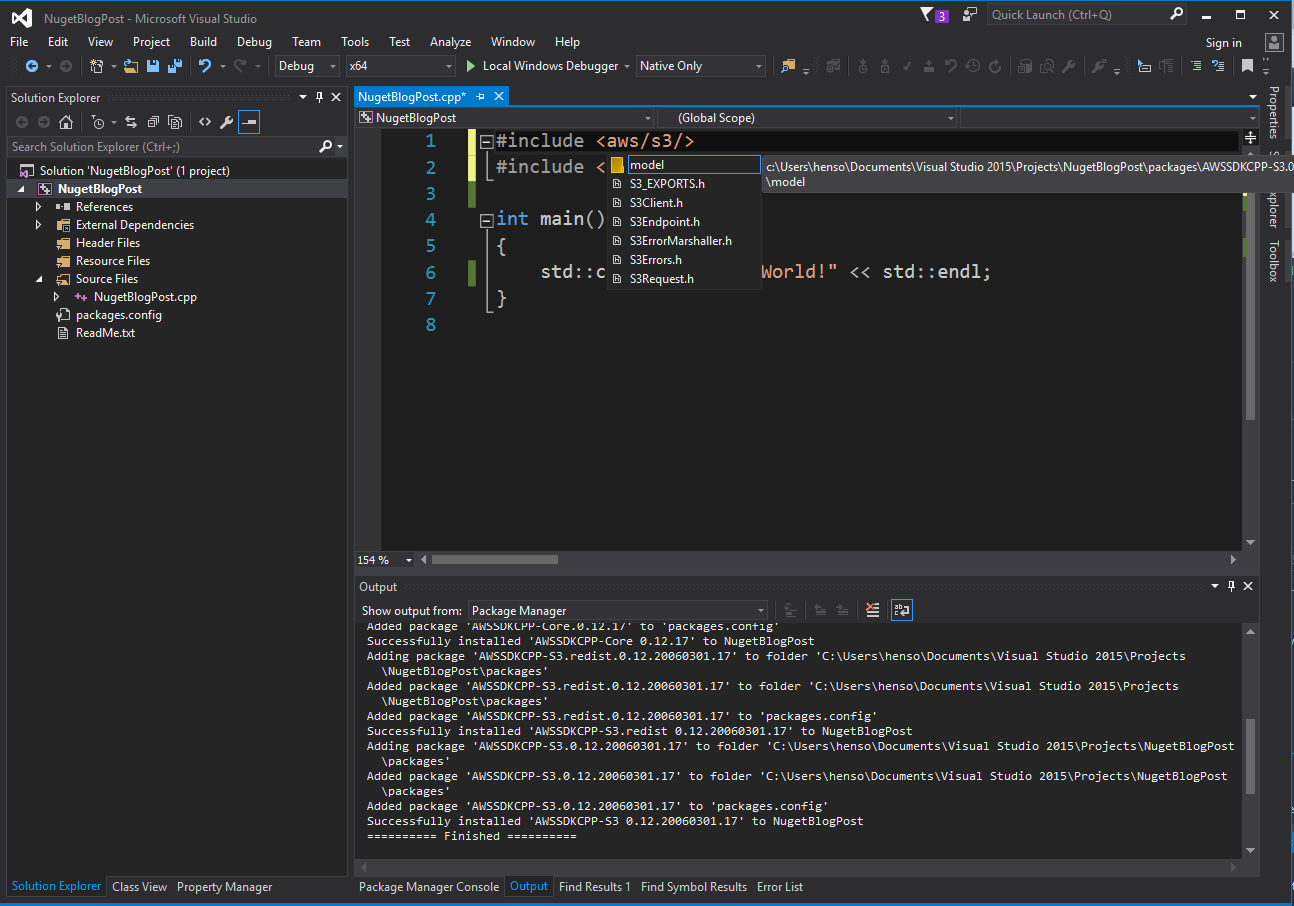
Task: Click the Sign in link
Action: pos(1223,43)
